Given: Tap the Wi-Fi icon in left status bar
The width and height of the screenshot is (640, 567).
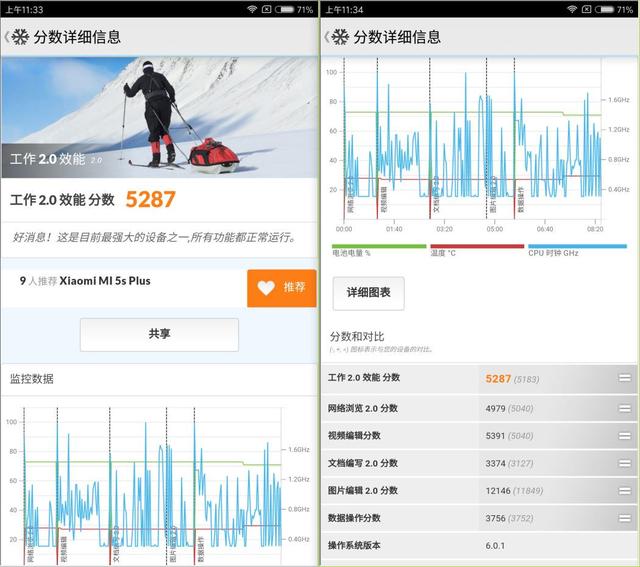Looking at the screenshot, I should tap(252, 9).
